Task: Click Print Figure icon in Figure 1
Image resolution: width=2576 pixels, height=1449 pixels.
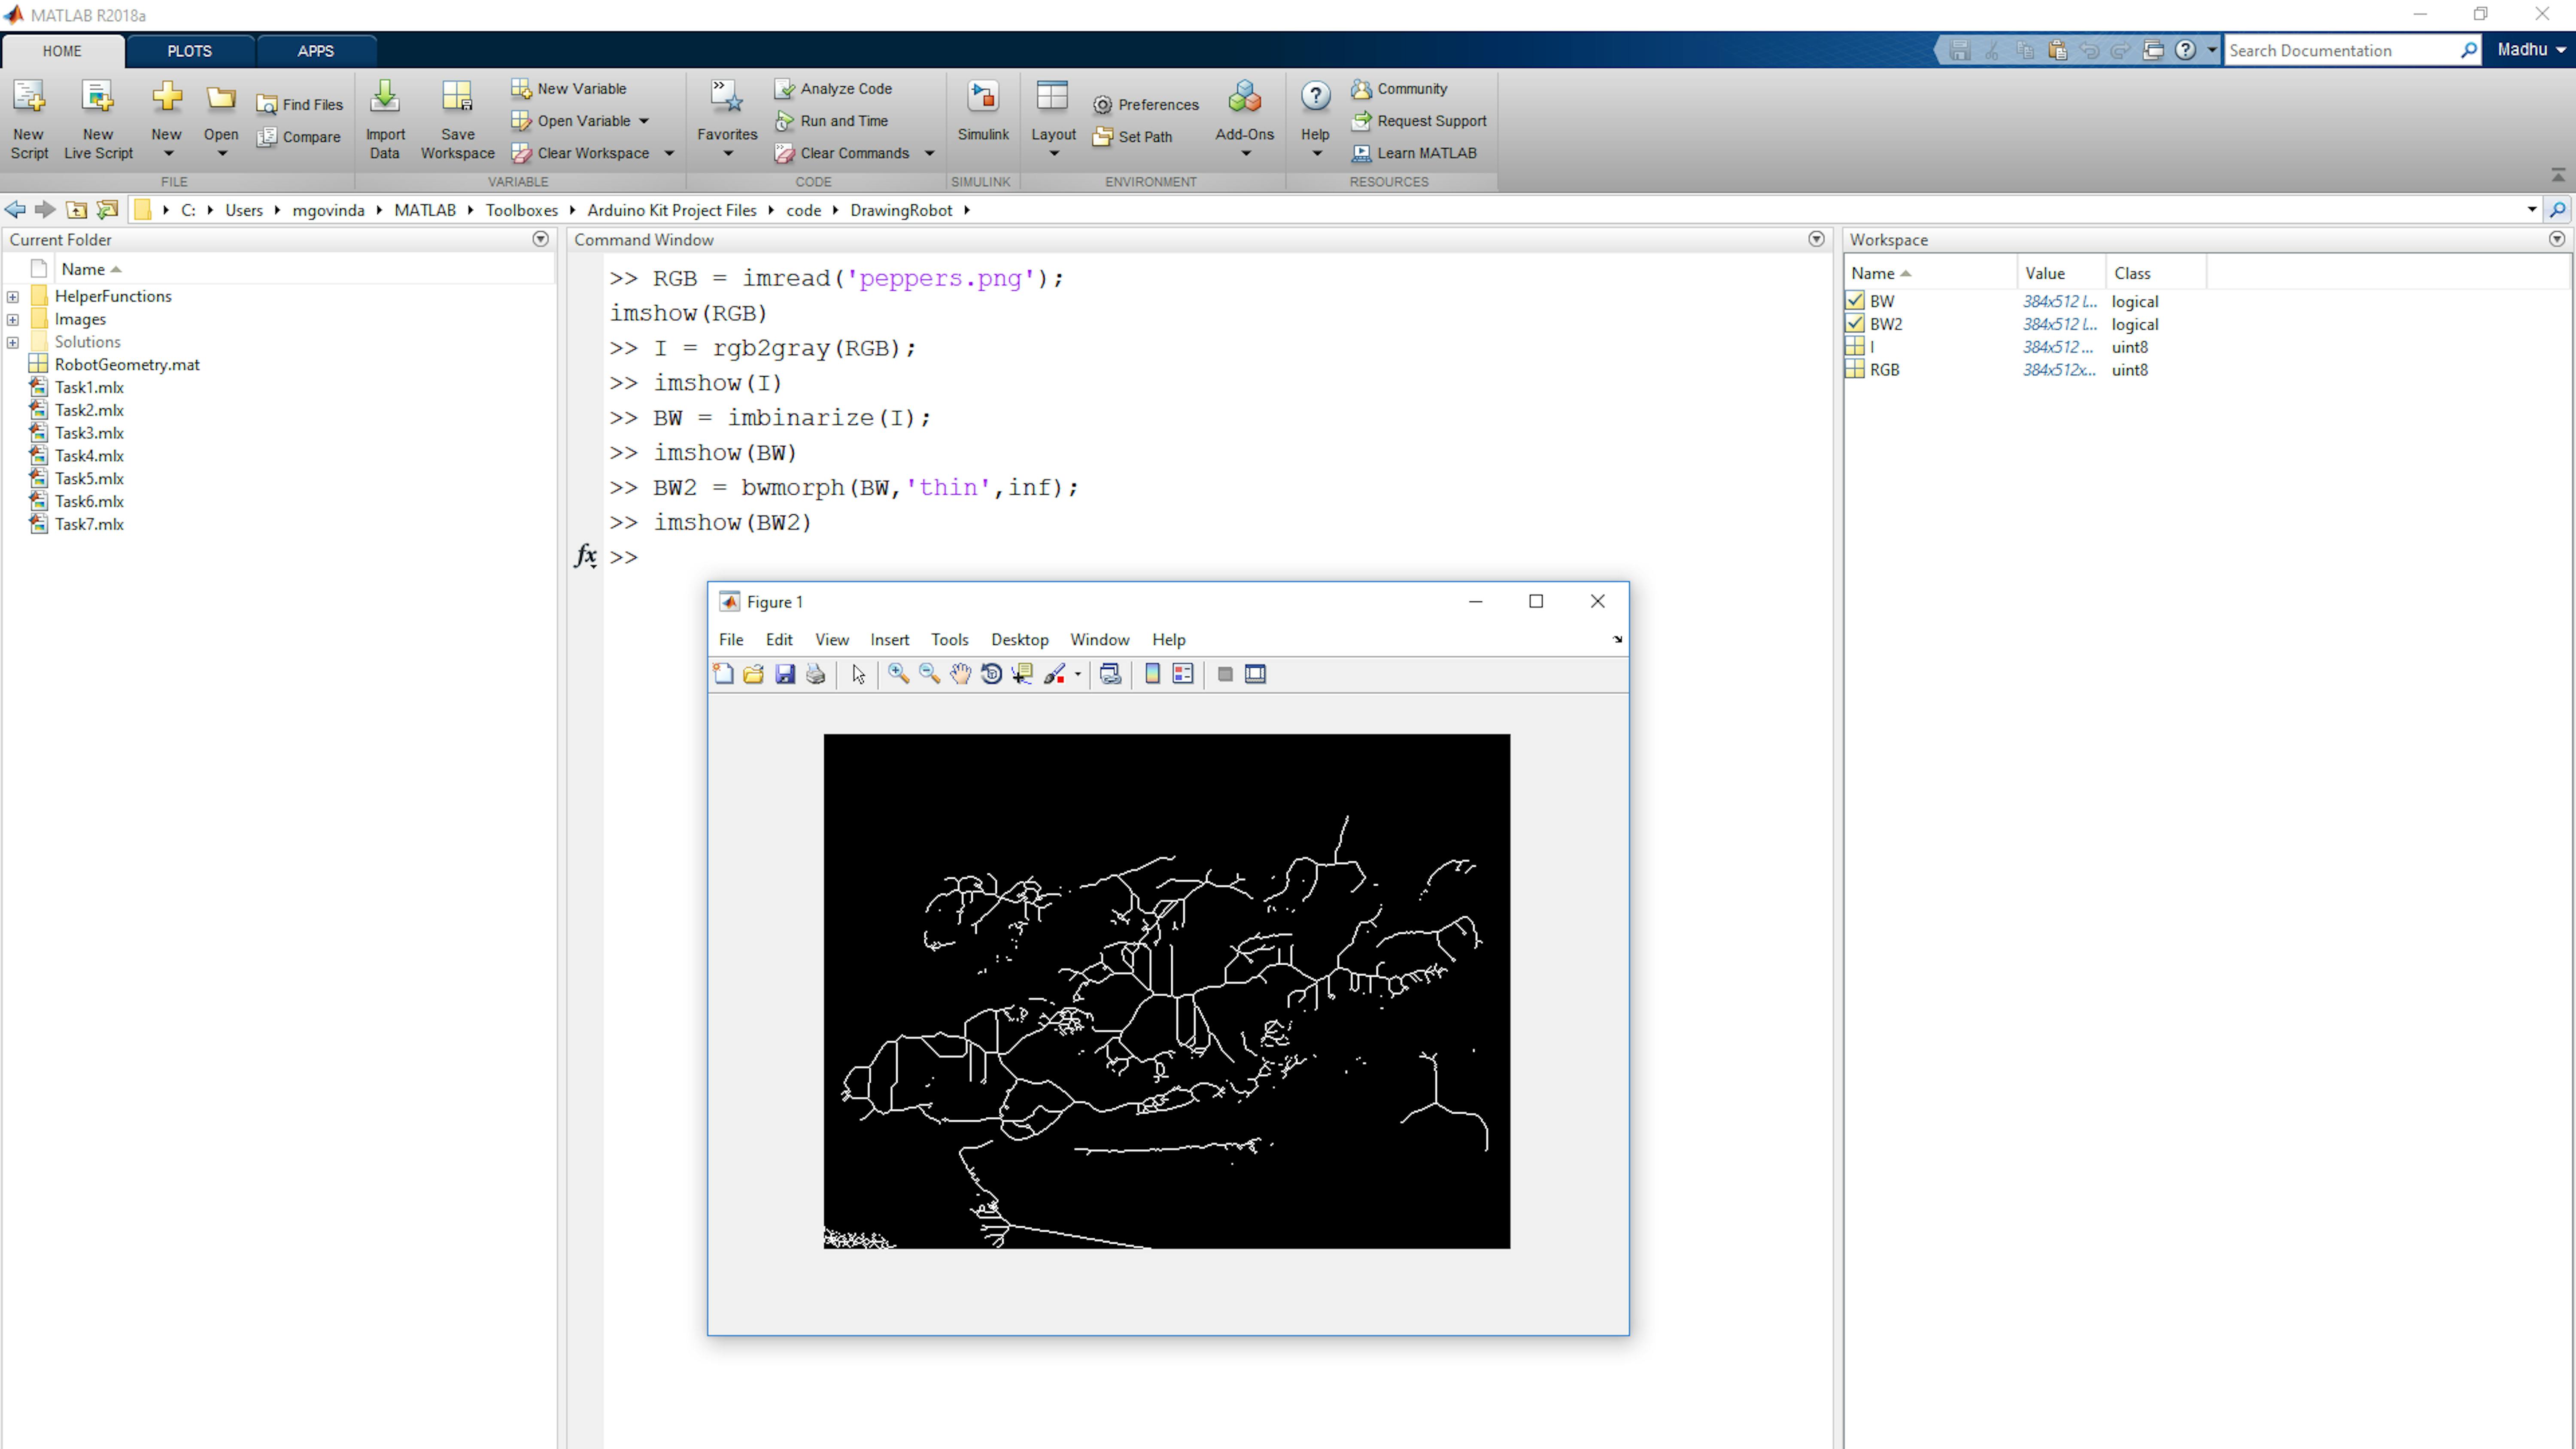Action: pos(816,674)
